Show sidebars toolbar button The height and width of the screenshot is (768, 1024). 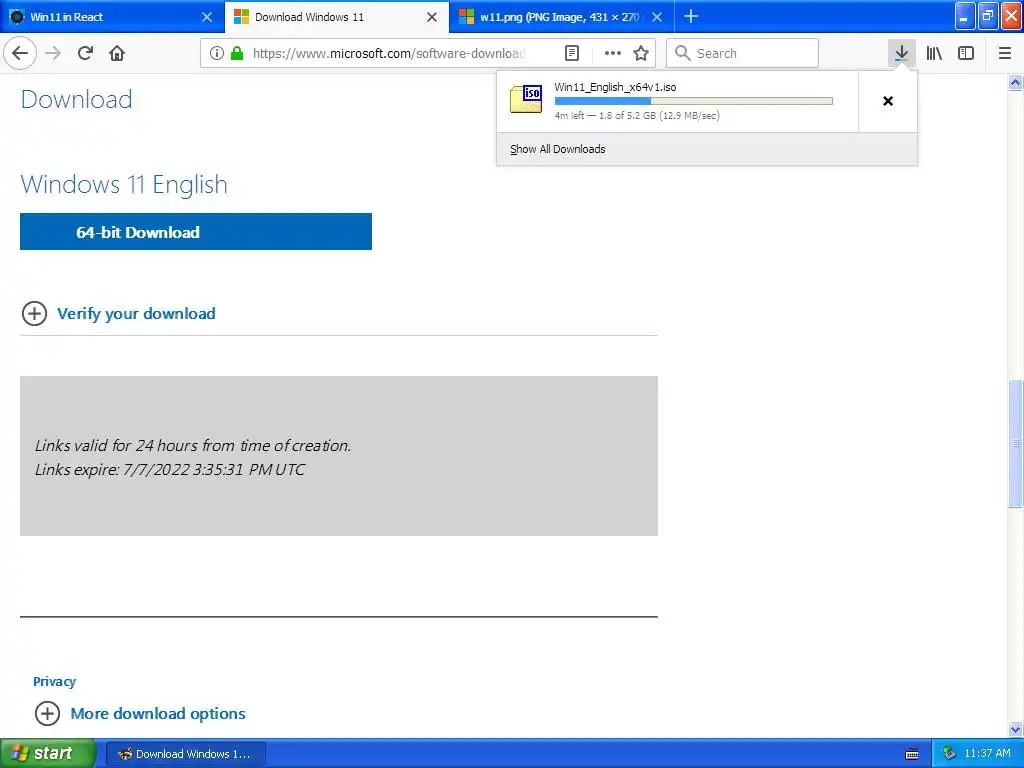(x=966, y=53)
